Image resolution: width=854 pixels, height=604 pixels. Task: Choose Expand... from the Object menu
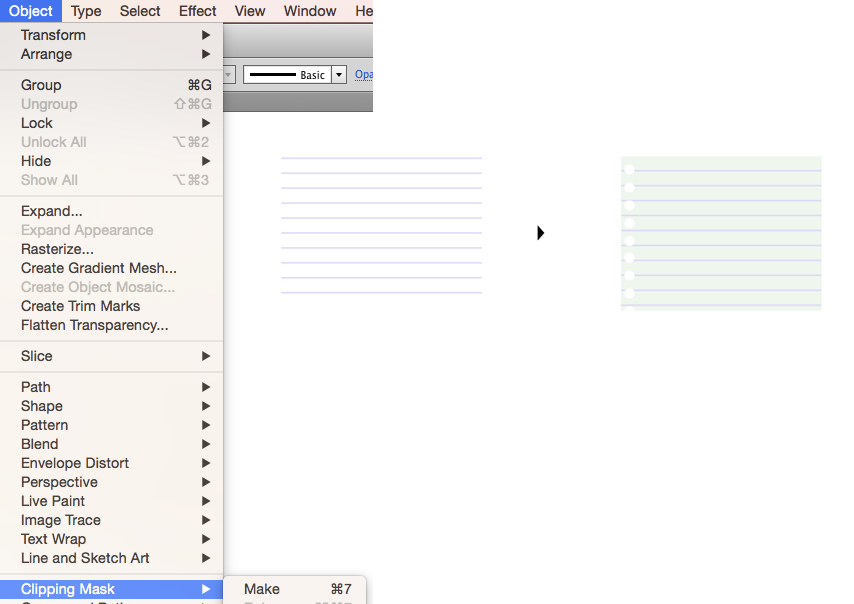point(51,211)
